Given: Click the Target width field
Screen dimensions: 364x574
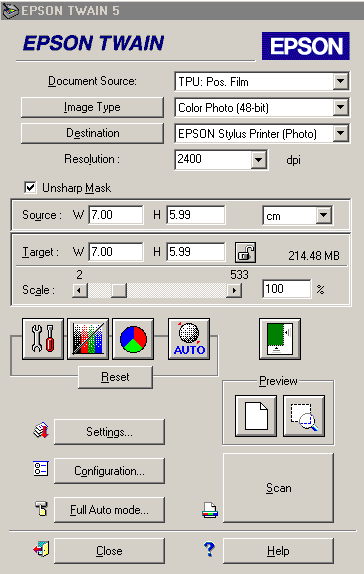Looking at the screenshot, I should coord(116,252).
